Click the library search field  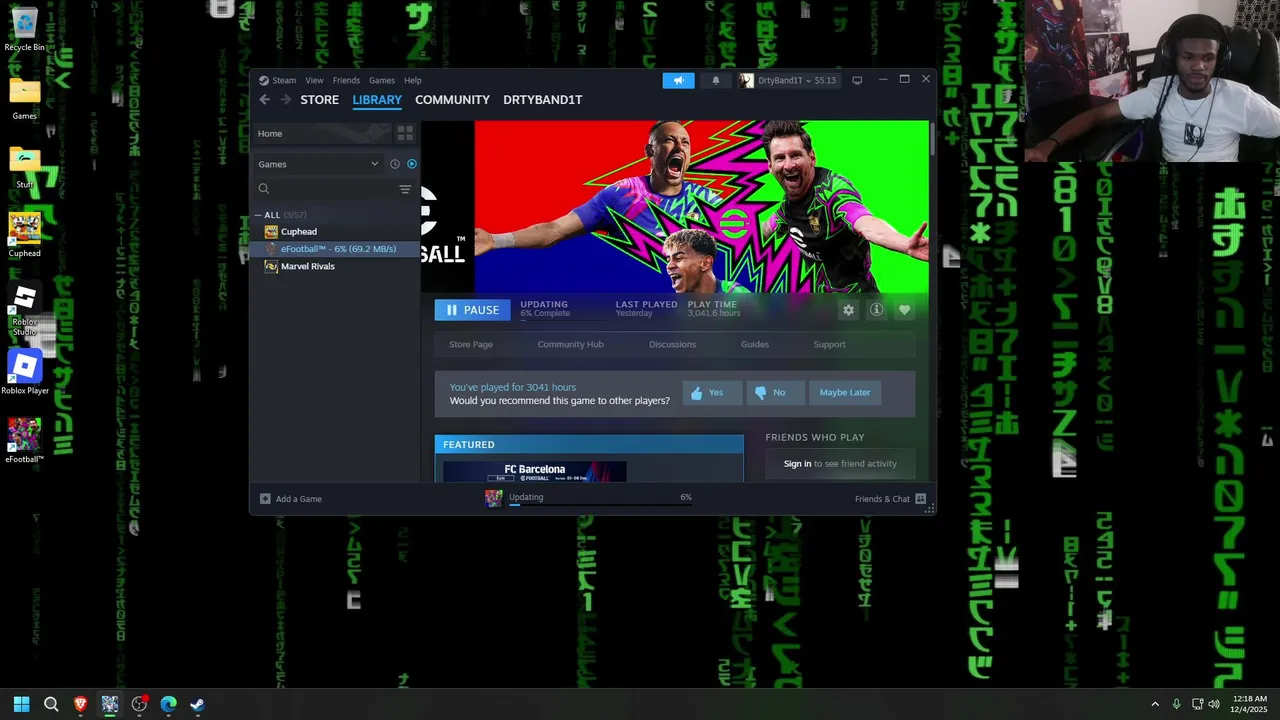(327, 189)
